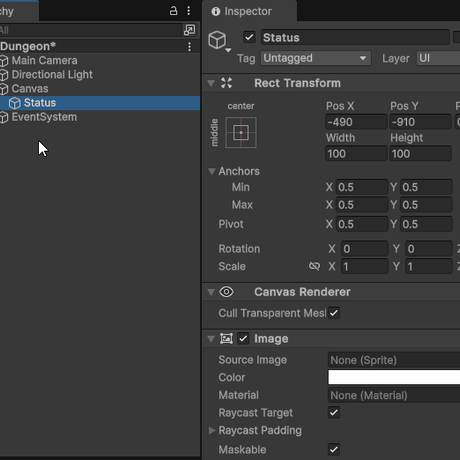Open the Tag dropdown showing Untagged

[x=316, y=58]
